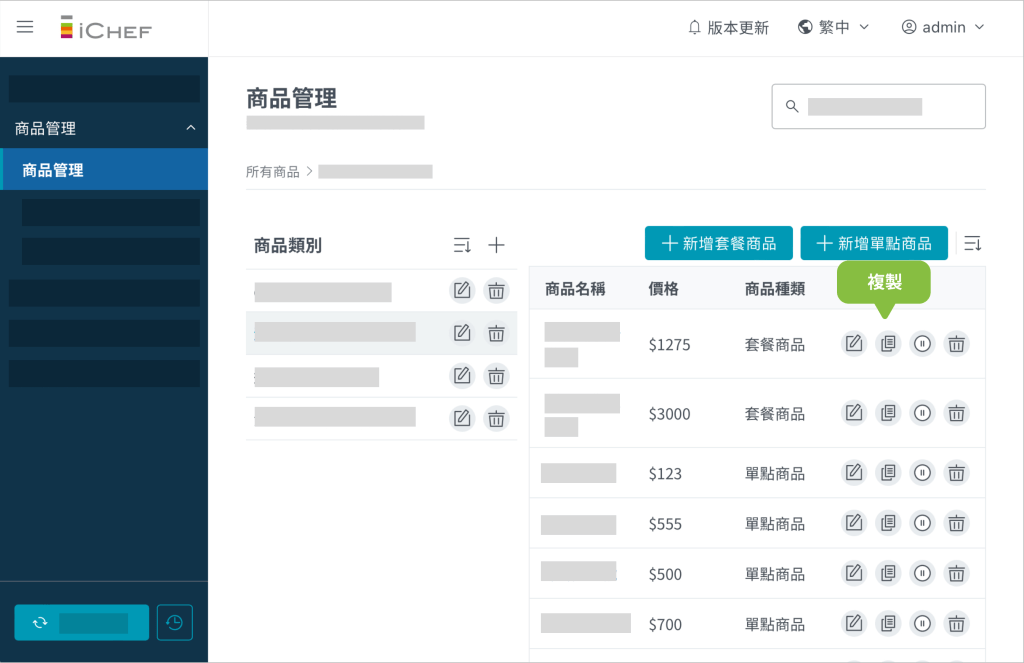Click the copy icon for the $1275 product
Viewport: 1024px width, 663px height.
888,344
